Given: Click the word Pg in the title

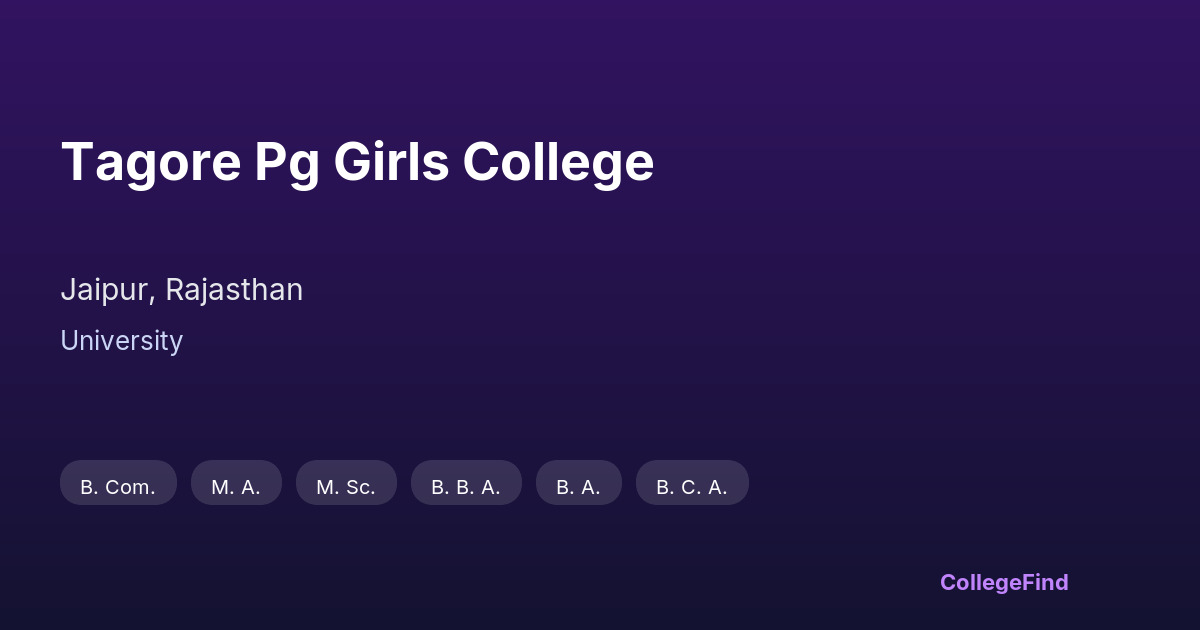Looking at the screenshot, I should [286, 162].
